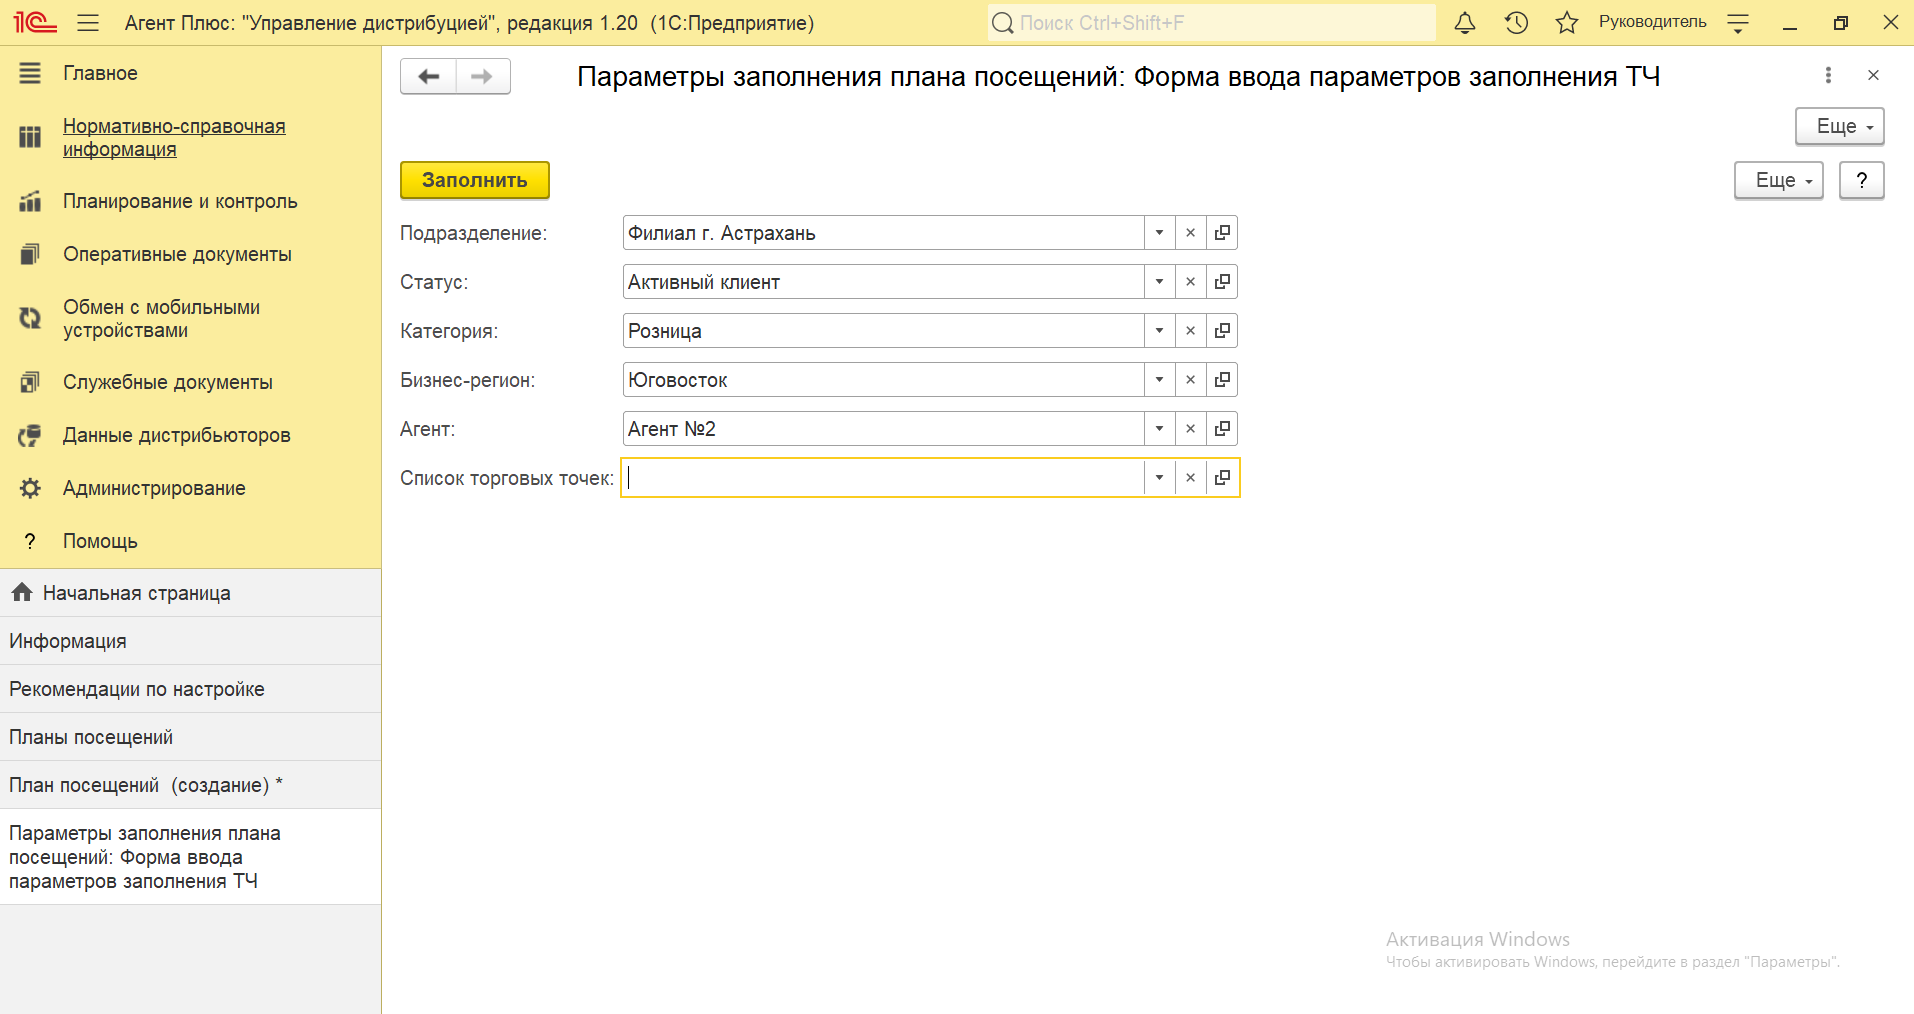
Task: Click the Главное section icon
Action: tap(30, 73)
